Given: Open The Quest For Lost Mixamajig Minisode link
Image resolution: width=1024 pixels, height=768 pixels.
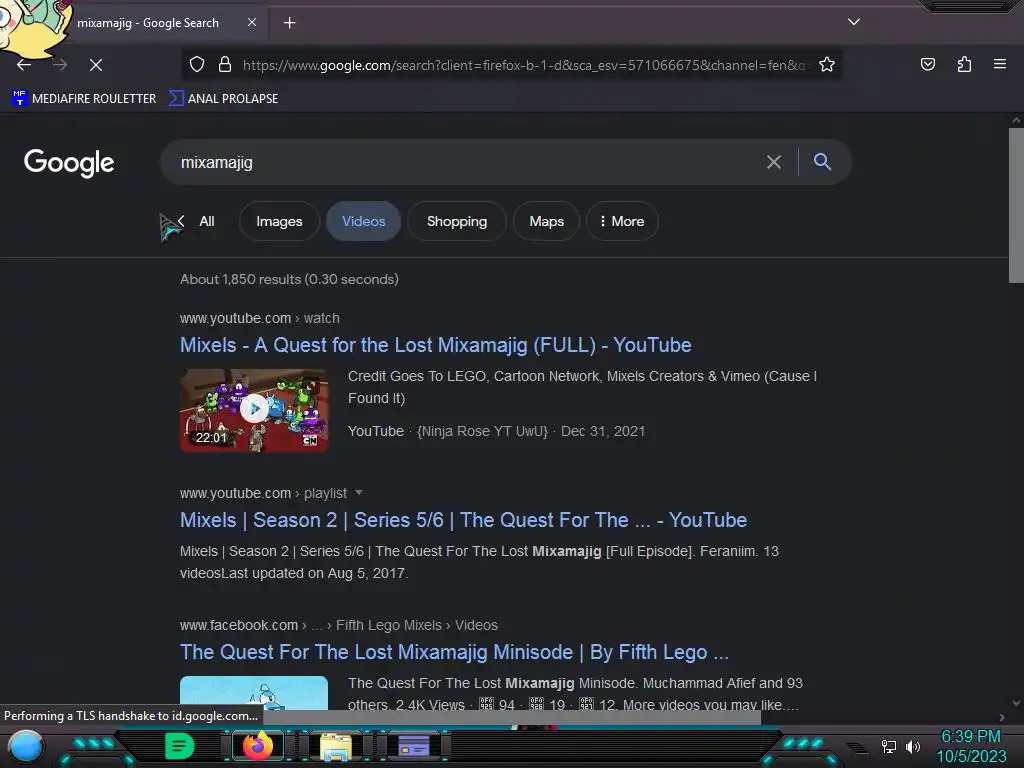Looking at the screenshot, I should (x=454, y=652).
